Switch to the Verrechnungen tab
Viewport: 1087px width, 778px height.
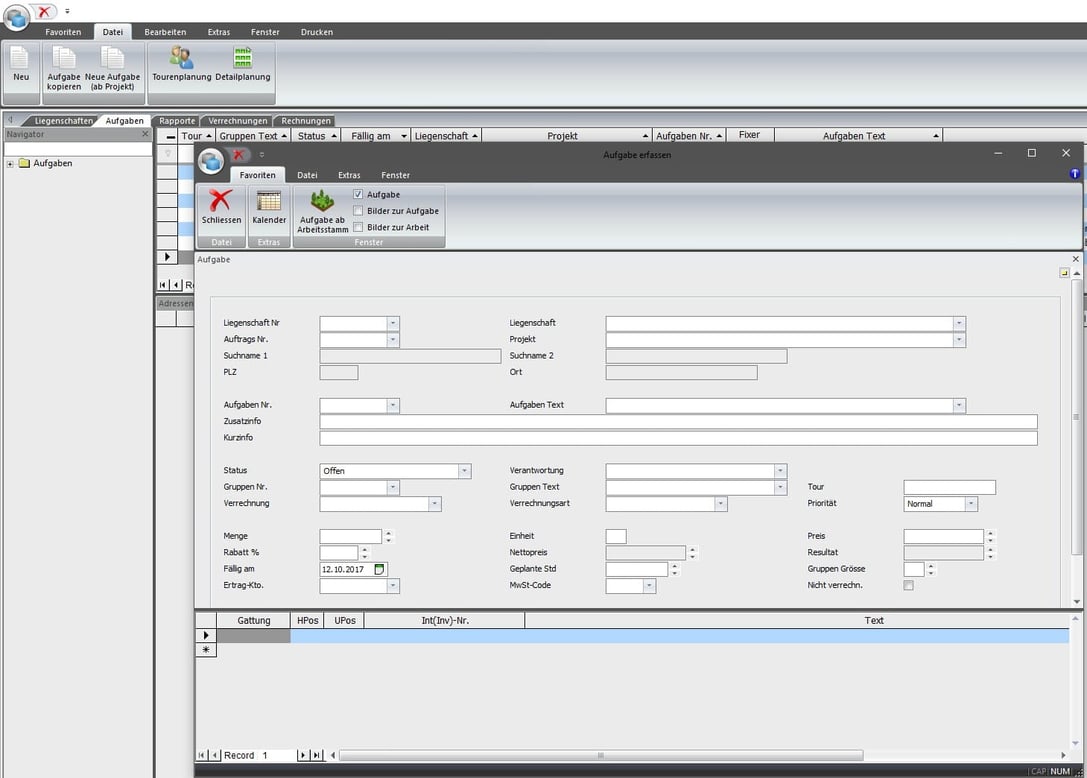click(237, 121)
